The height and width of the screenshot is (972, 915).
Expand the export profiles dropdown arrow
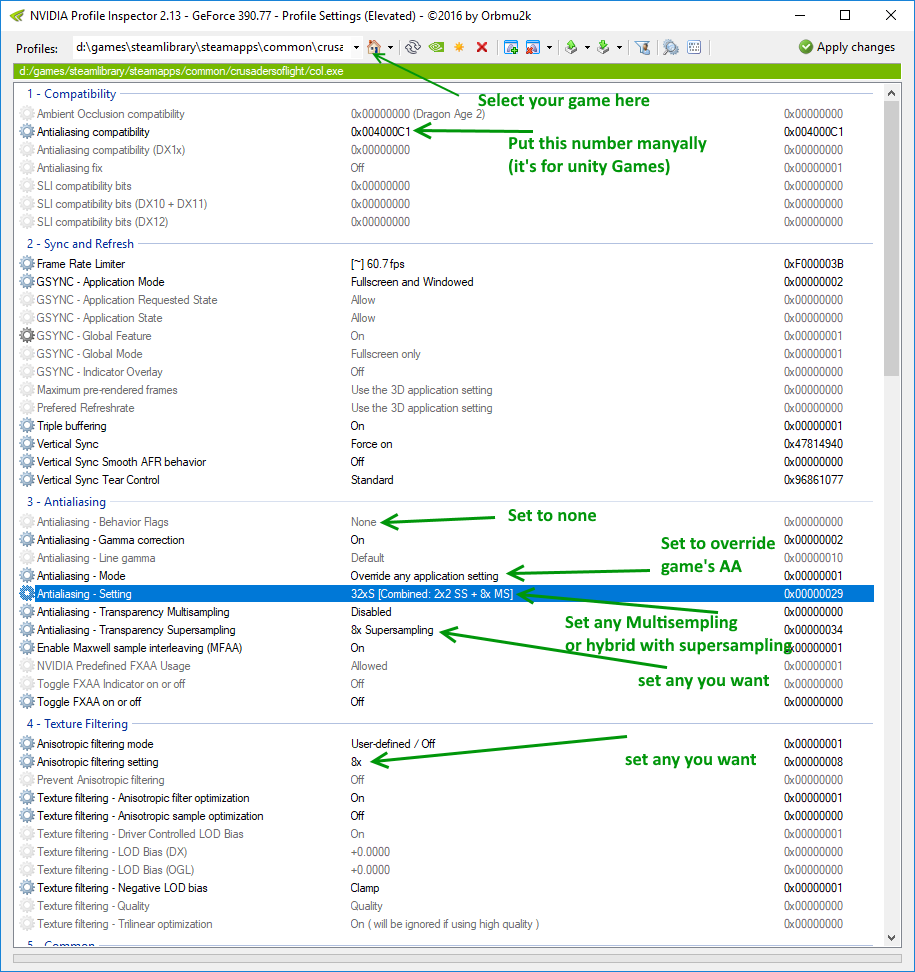pyautogui.click(x=587, y=48)
